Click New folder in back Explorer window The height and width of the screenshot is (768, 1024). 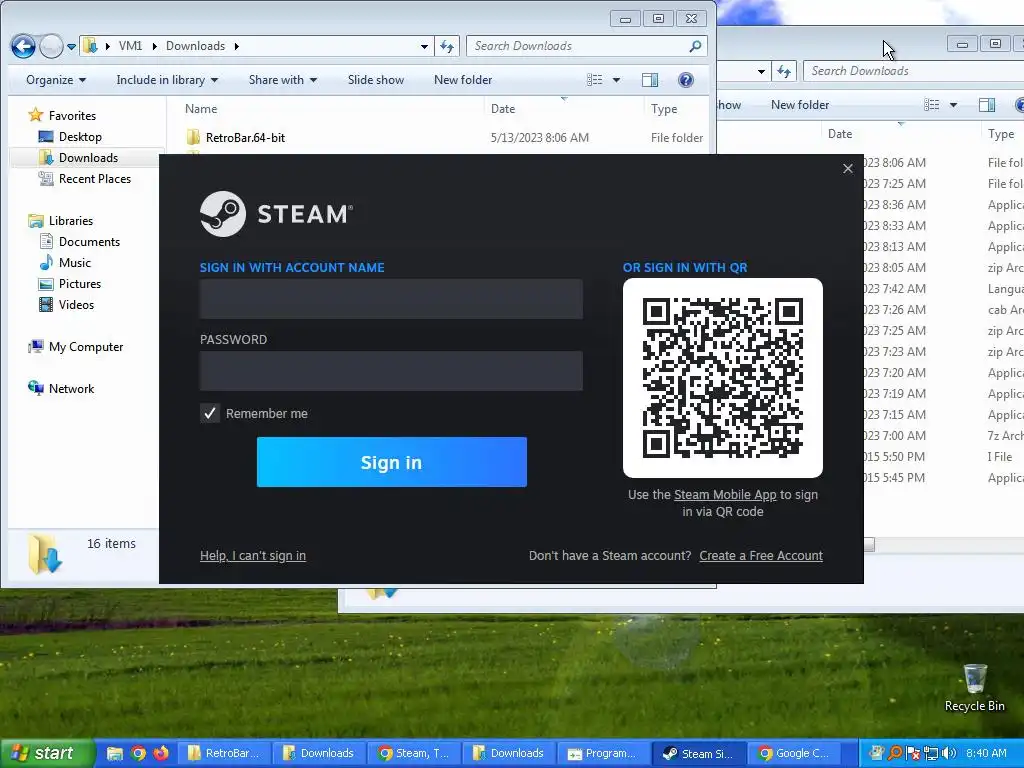(x=800, y=104)
